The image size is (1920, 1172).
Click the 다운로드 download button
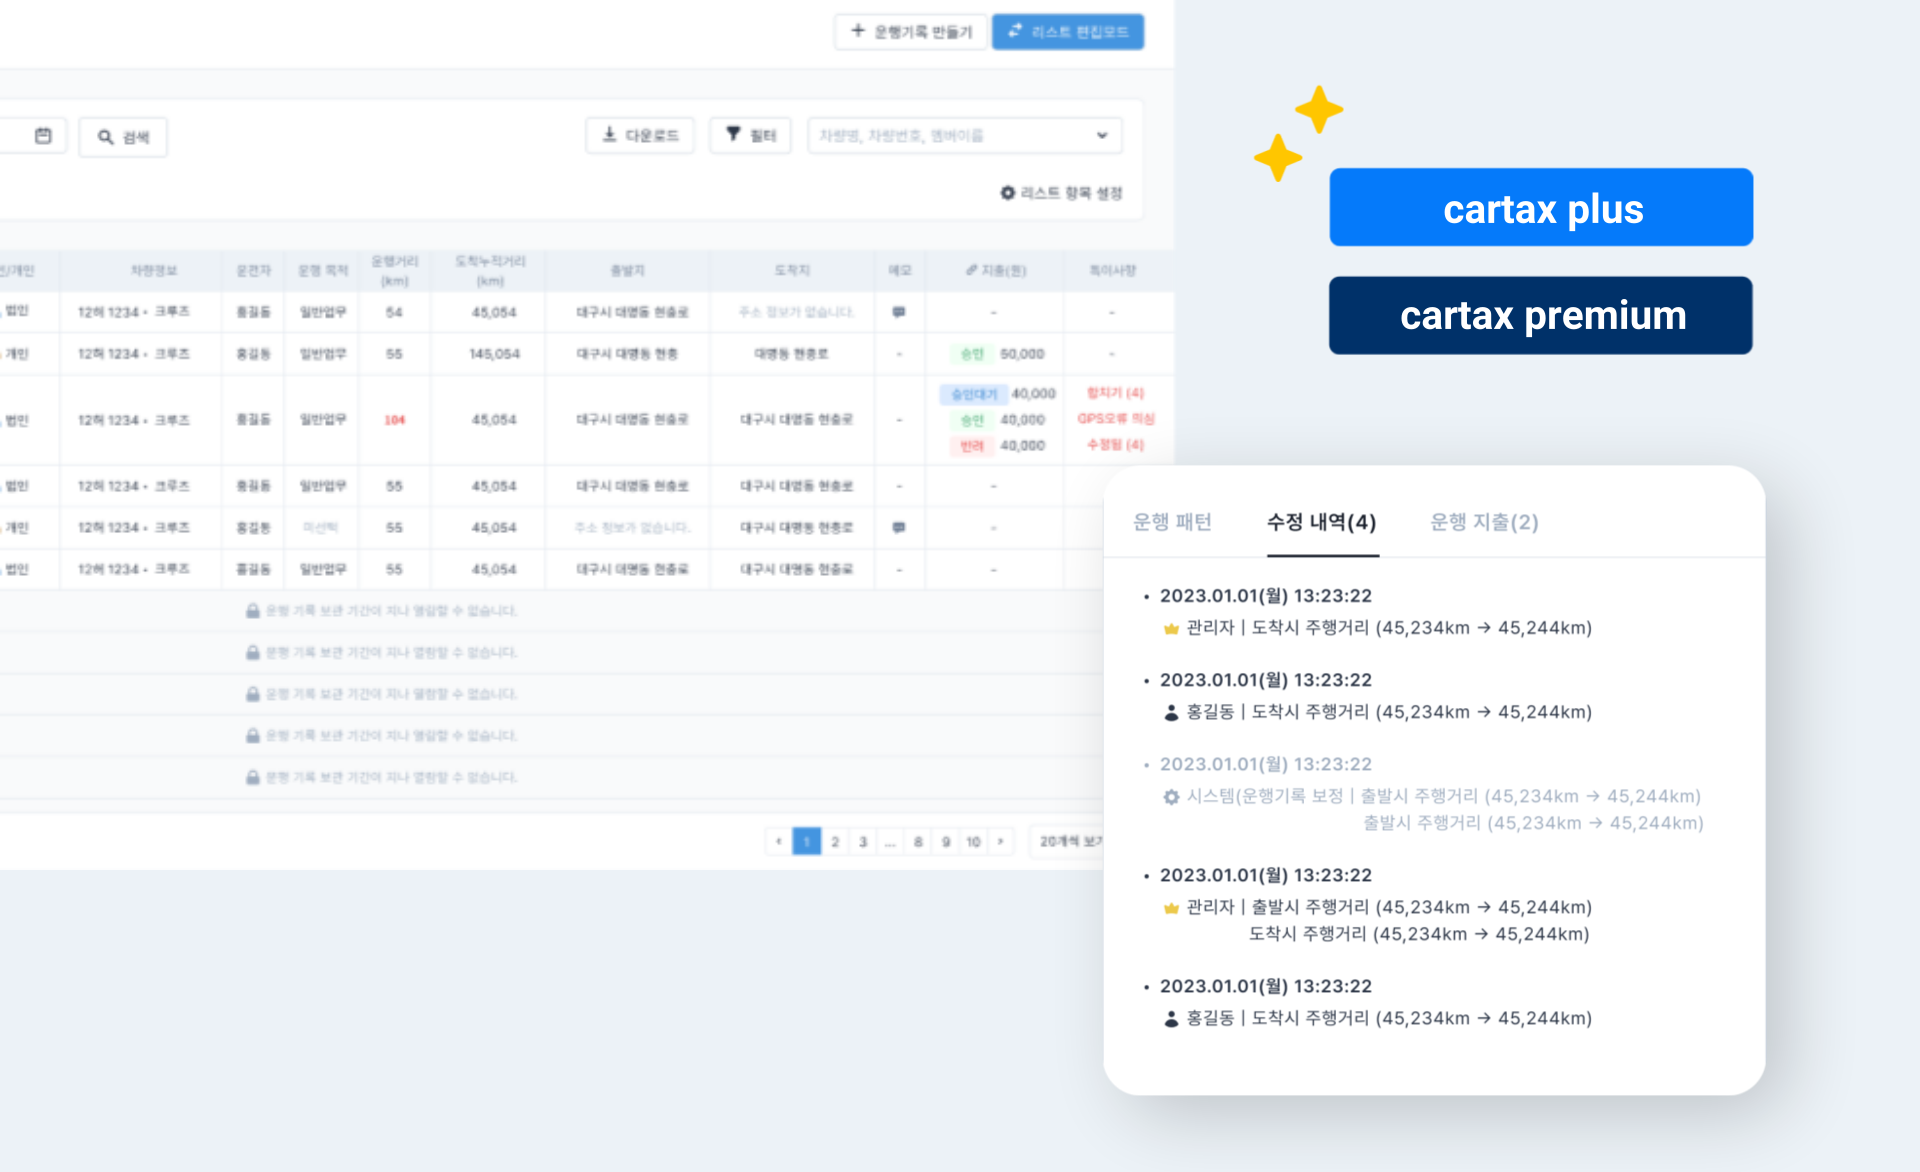pyautogui.click(x=640, y=135)
